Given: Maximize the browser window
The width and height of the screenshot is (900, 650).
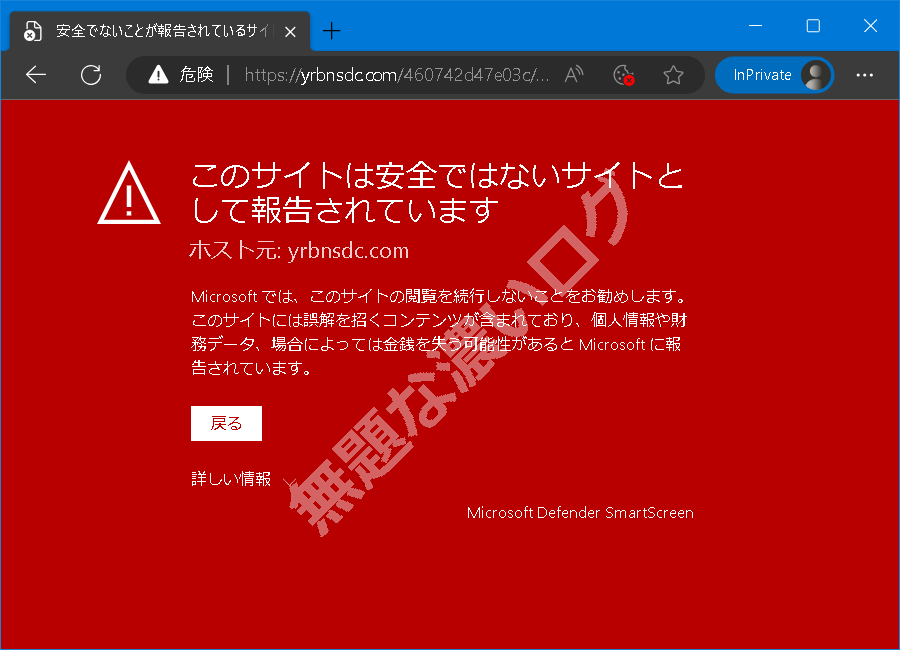Looking at the screenshot, I should tap(813, 26).
